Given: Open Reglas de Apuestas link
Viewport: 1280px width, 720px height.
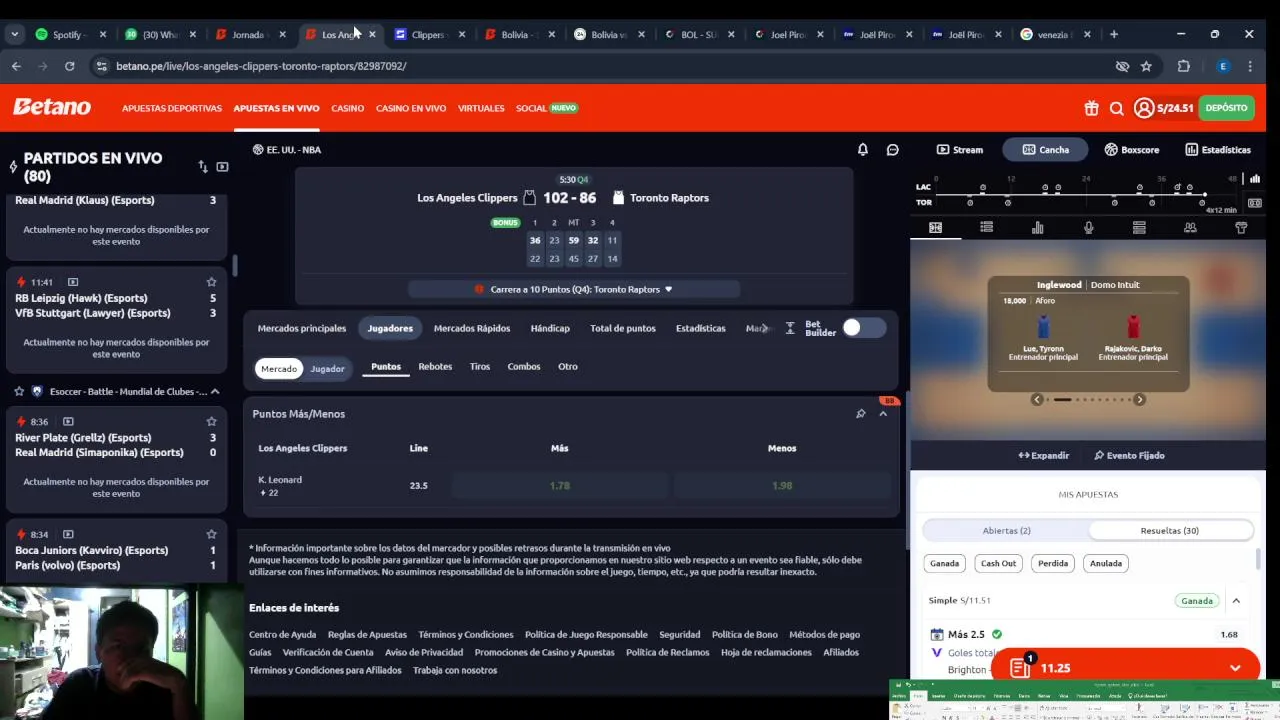Looking at the screenshot, I should coord(367,635).
